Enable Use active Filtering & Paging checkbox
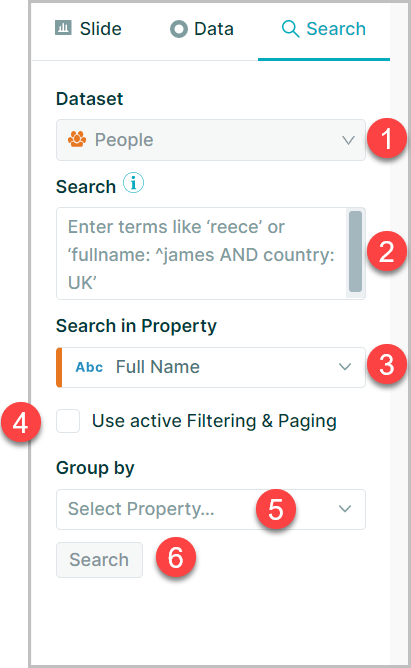Screen dimensions: 411x668 click(x=68, y=421)
